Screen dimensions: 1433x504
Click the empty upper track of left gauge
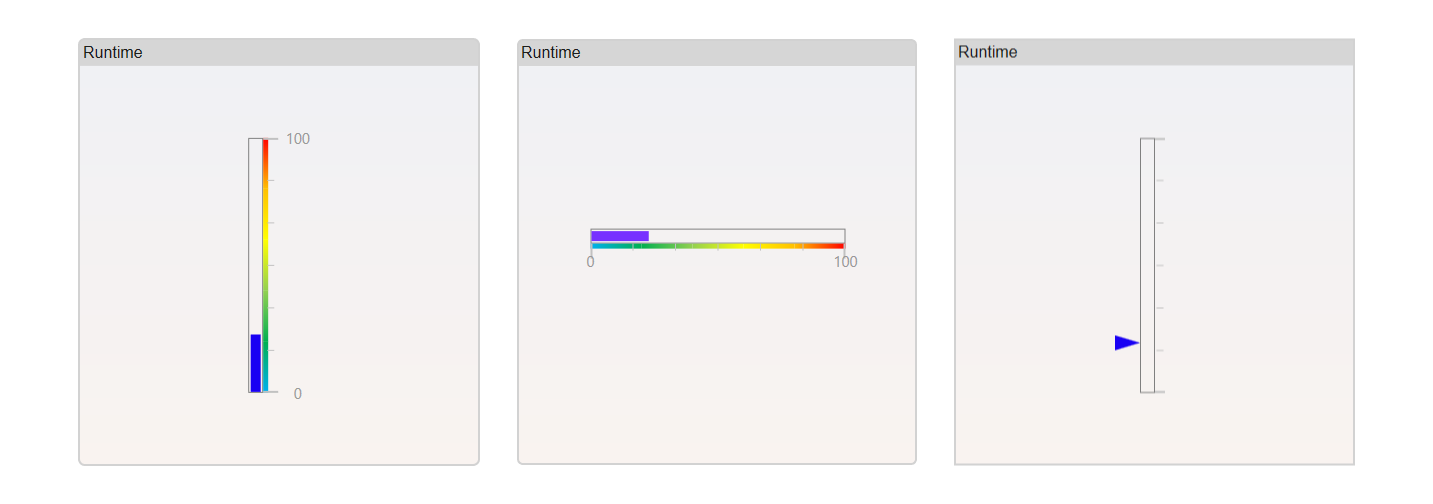(x=255, y=236)
